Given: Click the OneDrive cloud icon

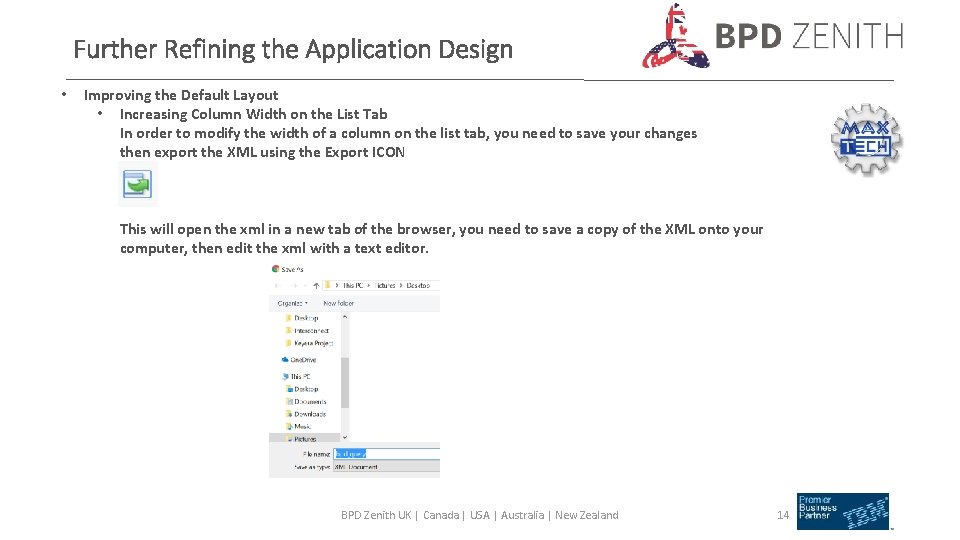Looking at the screenshot, I should click(285, 360).
